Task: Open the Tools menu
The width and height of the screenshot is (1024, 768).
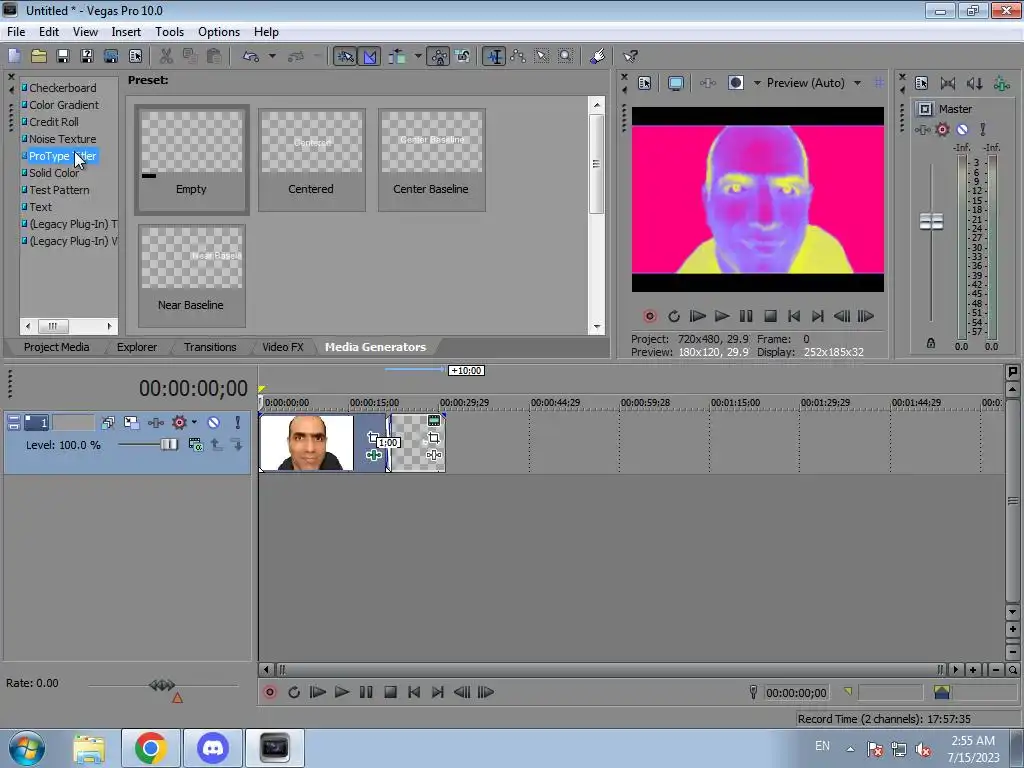Action: point(169,32)
